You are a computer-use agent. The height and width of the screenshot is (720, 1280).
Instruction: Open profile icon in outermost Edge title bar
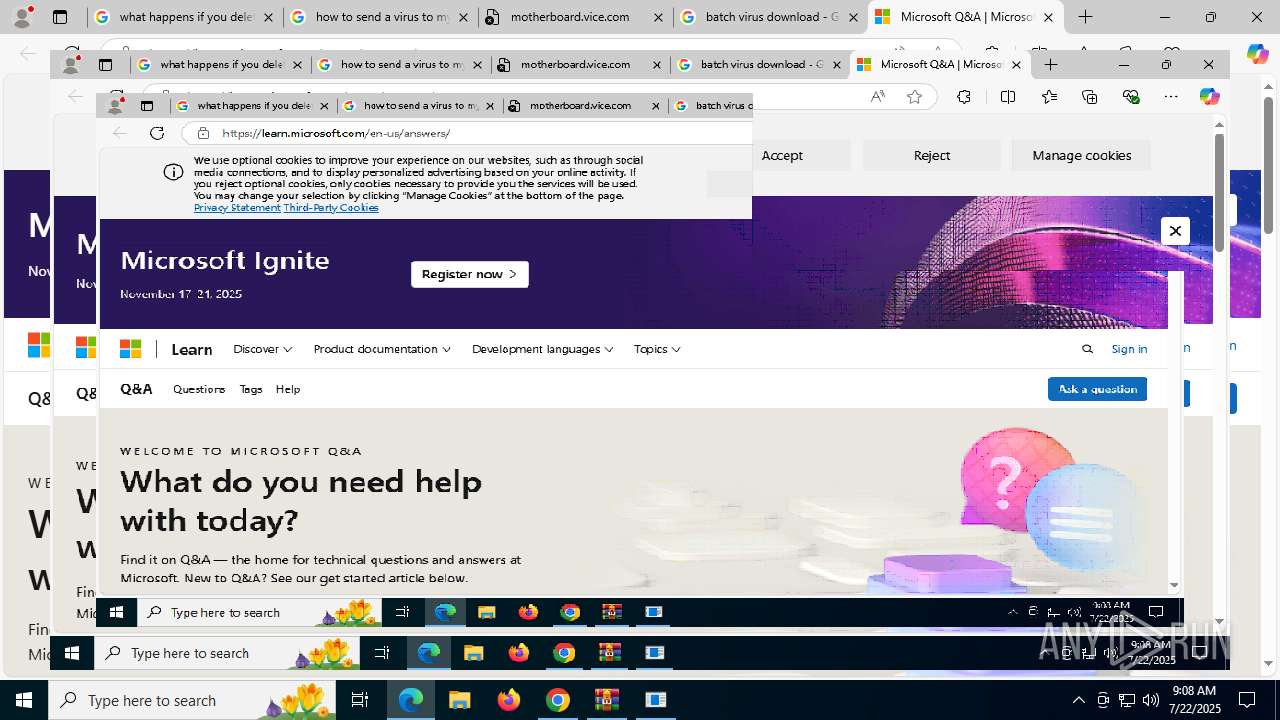pos(22,17)
